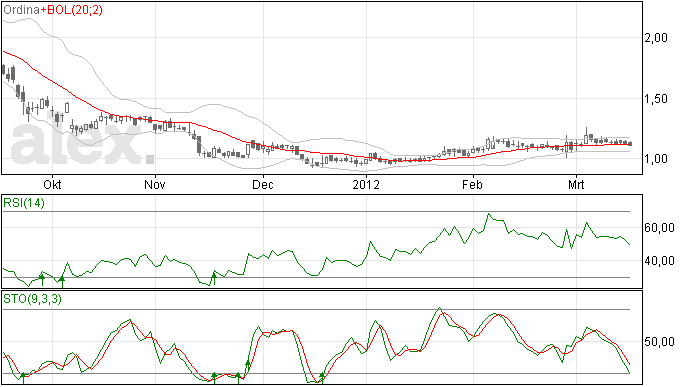Click the 50,00 stochastic axis value
This screenshot has height=387, width=690.
[659, 342]
